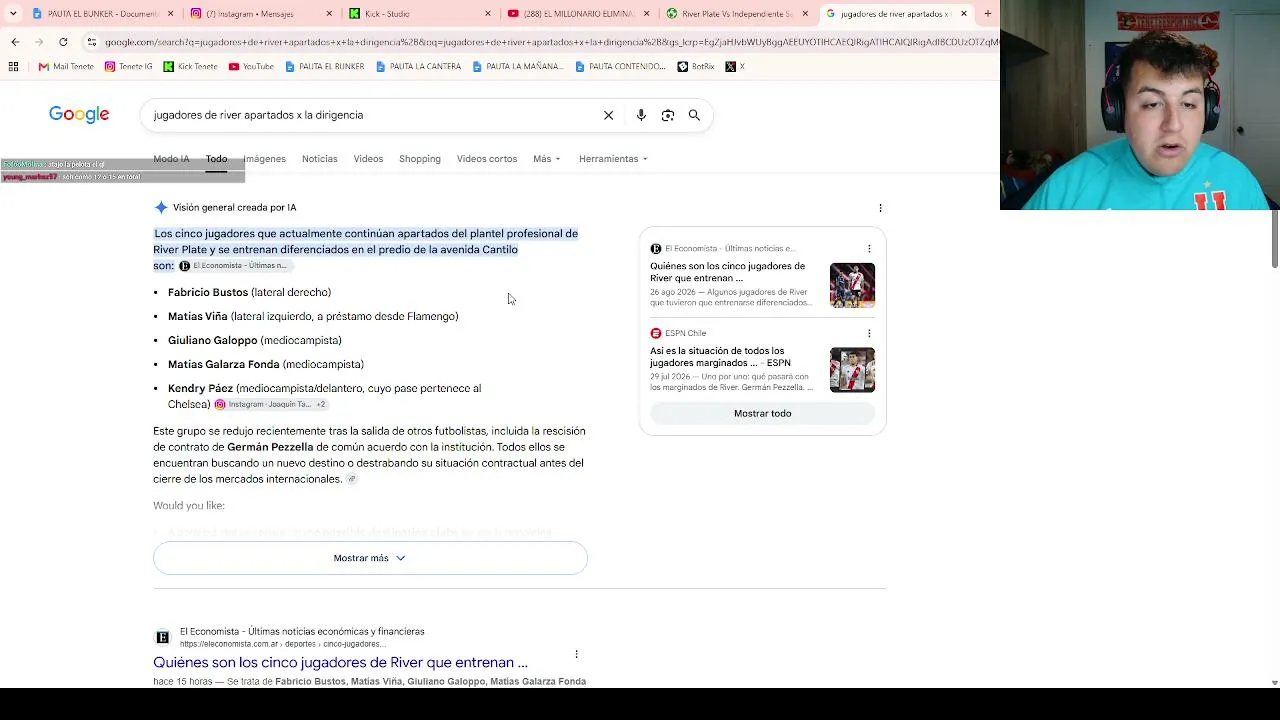Switch to the PAUTA EL BUNKER document tab

(x=104, y=14)
